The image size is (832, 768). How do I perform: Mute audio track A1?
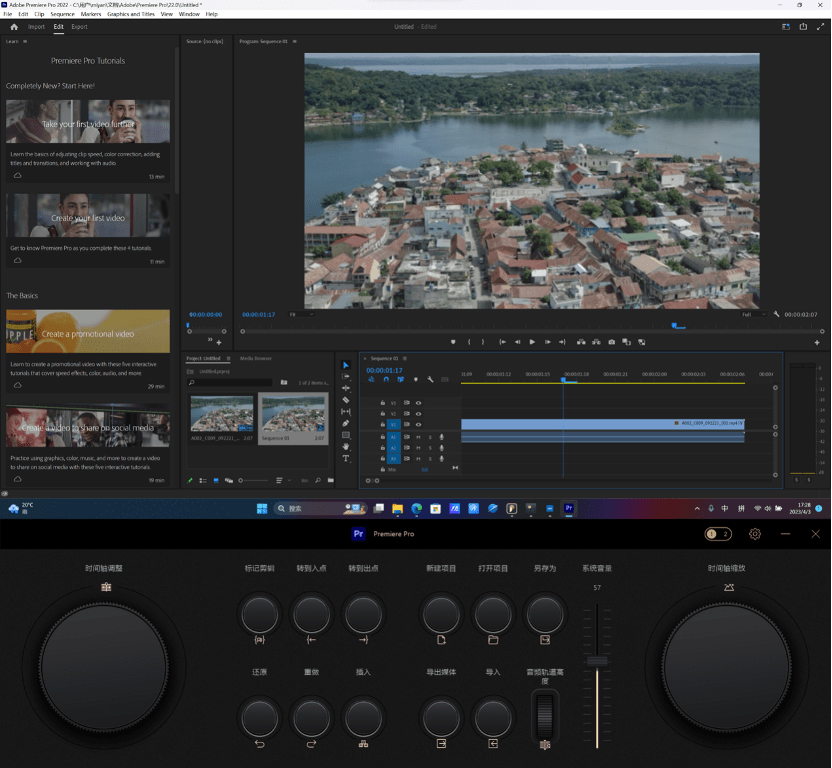pos(418,436)
